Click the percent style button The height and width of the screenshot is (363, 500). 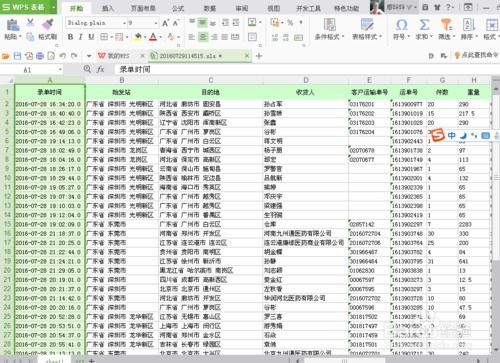tap(290, 22)
